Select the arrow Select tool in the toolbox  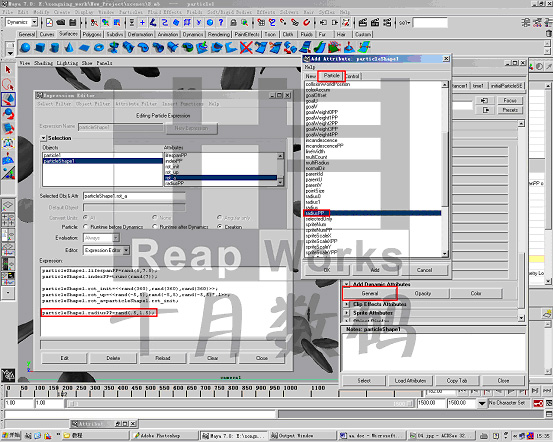(8, 69)
